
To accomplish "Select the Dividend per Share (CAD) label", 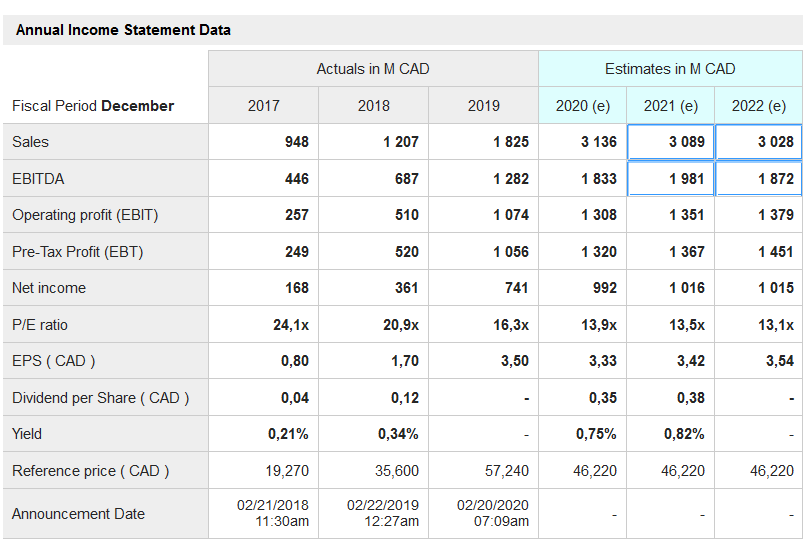I will pos(100,398).
